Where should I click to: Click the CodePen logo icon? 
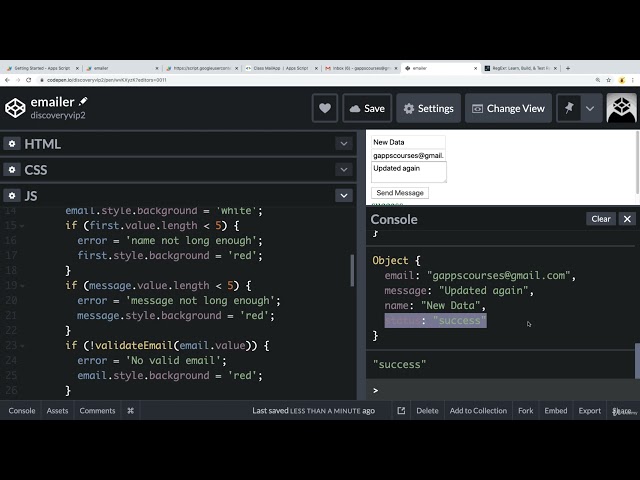(15, 108)
